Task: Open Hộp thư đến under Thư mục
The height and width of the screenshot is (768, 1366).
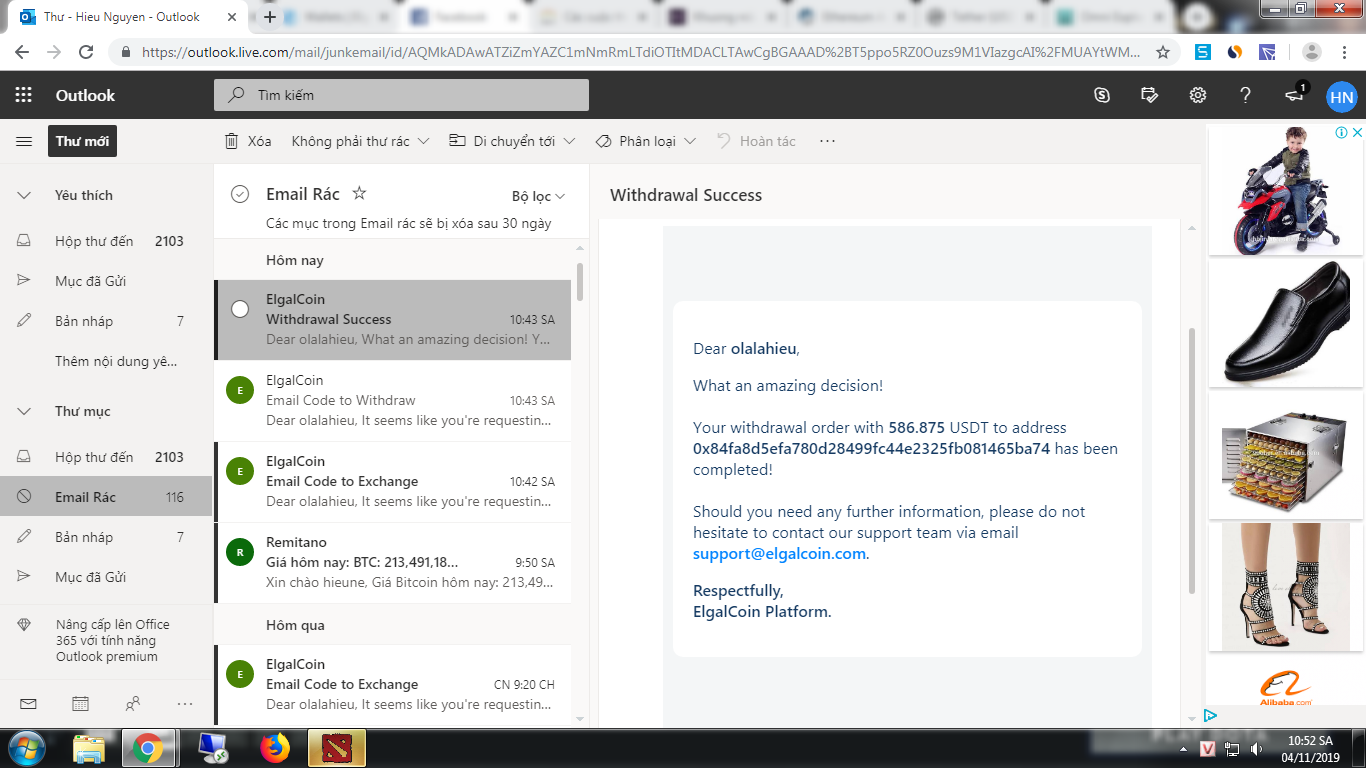Action: [106, 457]
